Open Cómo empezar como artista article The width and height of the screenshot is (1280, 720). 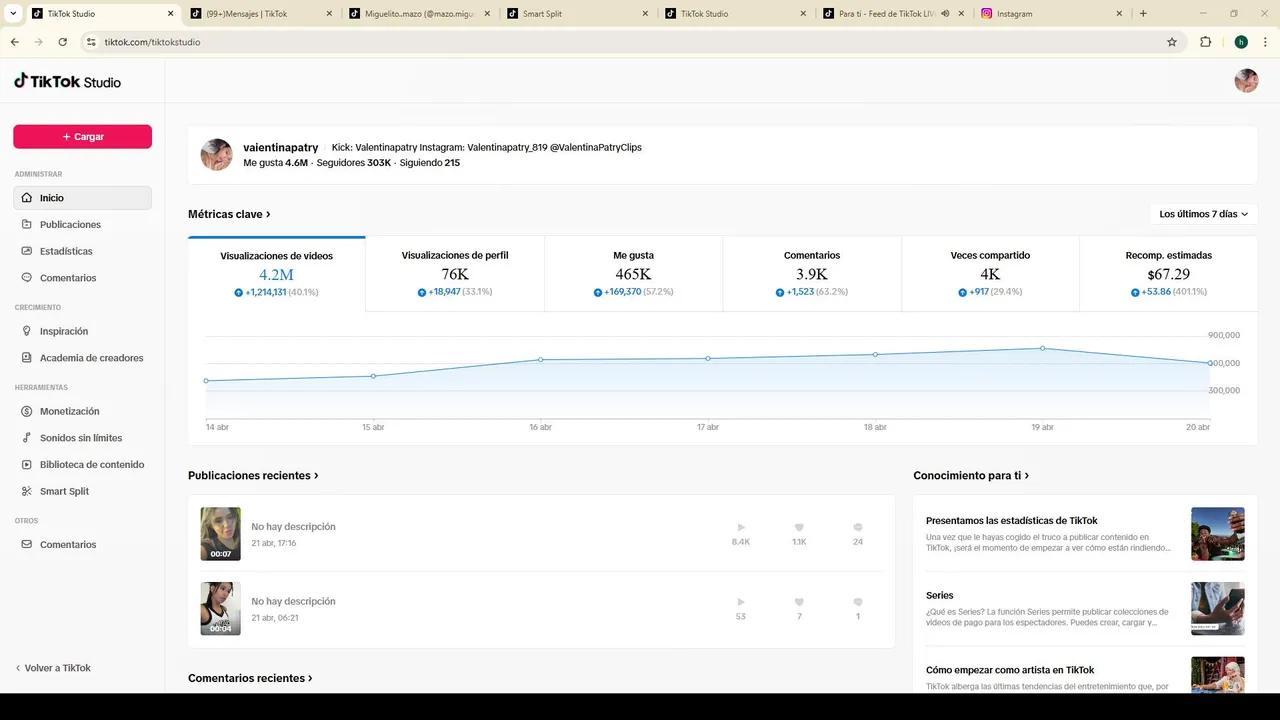(1084, 674)
